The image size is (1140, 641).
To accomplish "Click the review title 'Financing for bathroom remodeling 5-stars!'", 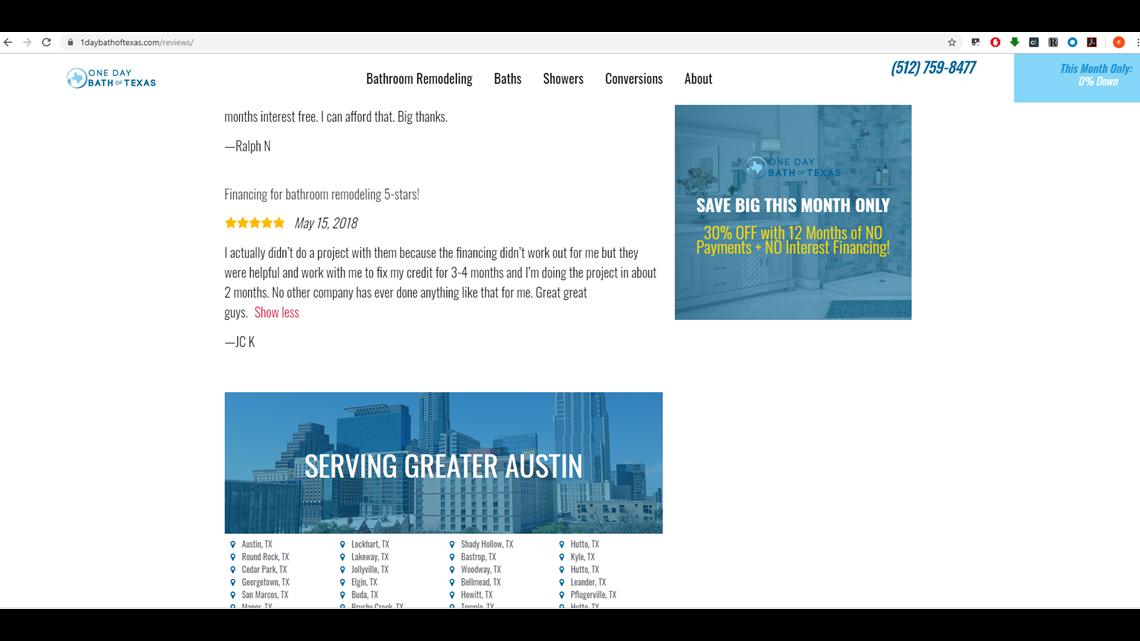I will point(321,194).
